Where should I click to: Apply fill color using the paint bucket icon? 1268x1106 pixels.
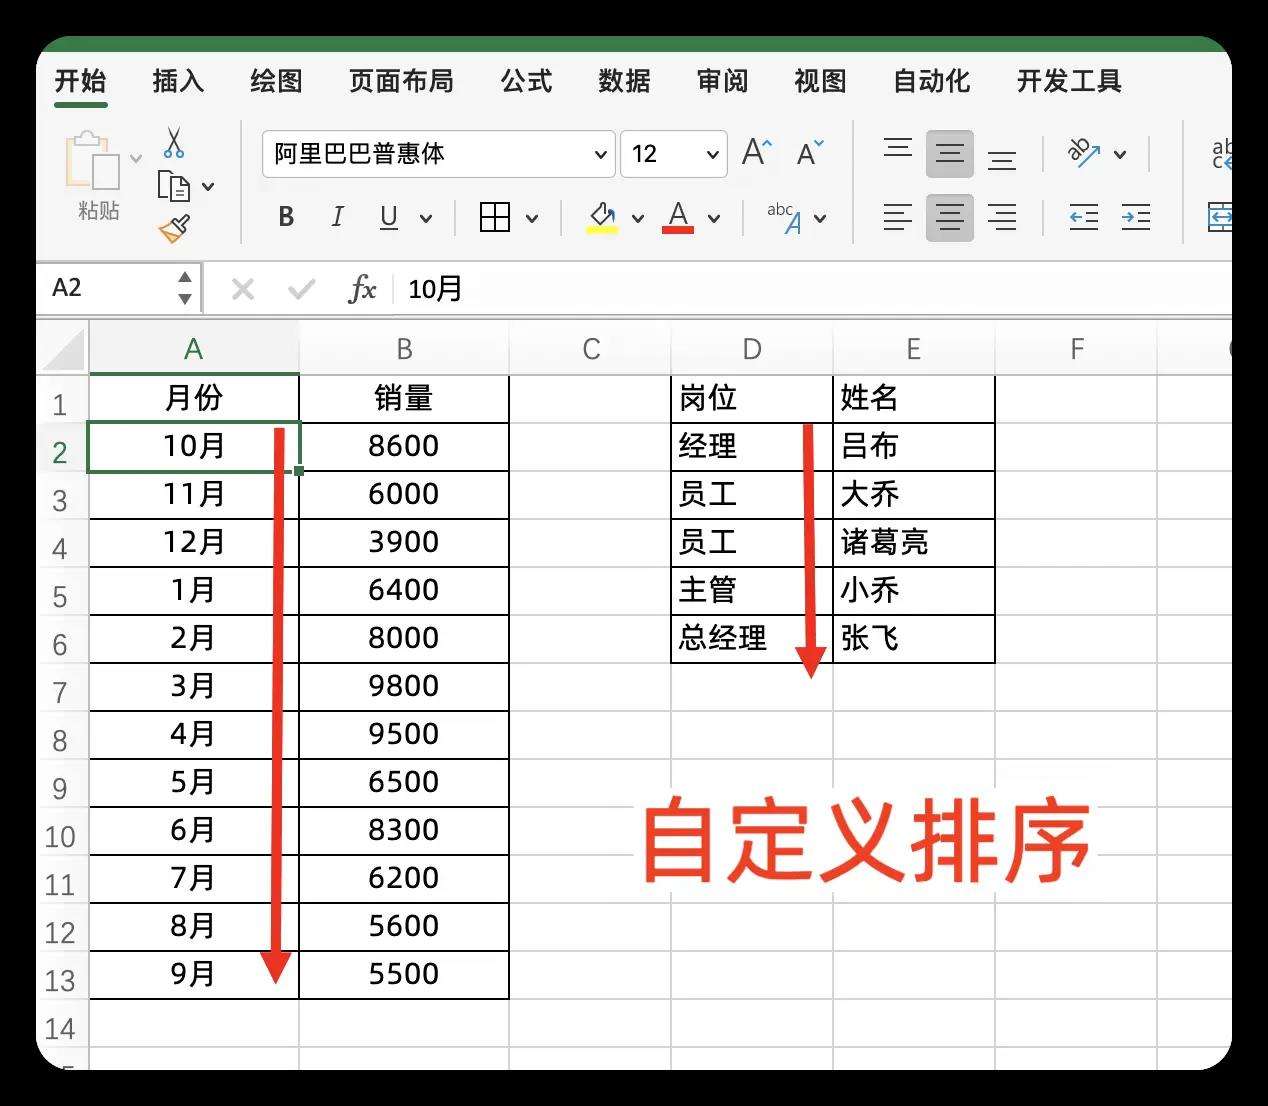(601, 215)
